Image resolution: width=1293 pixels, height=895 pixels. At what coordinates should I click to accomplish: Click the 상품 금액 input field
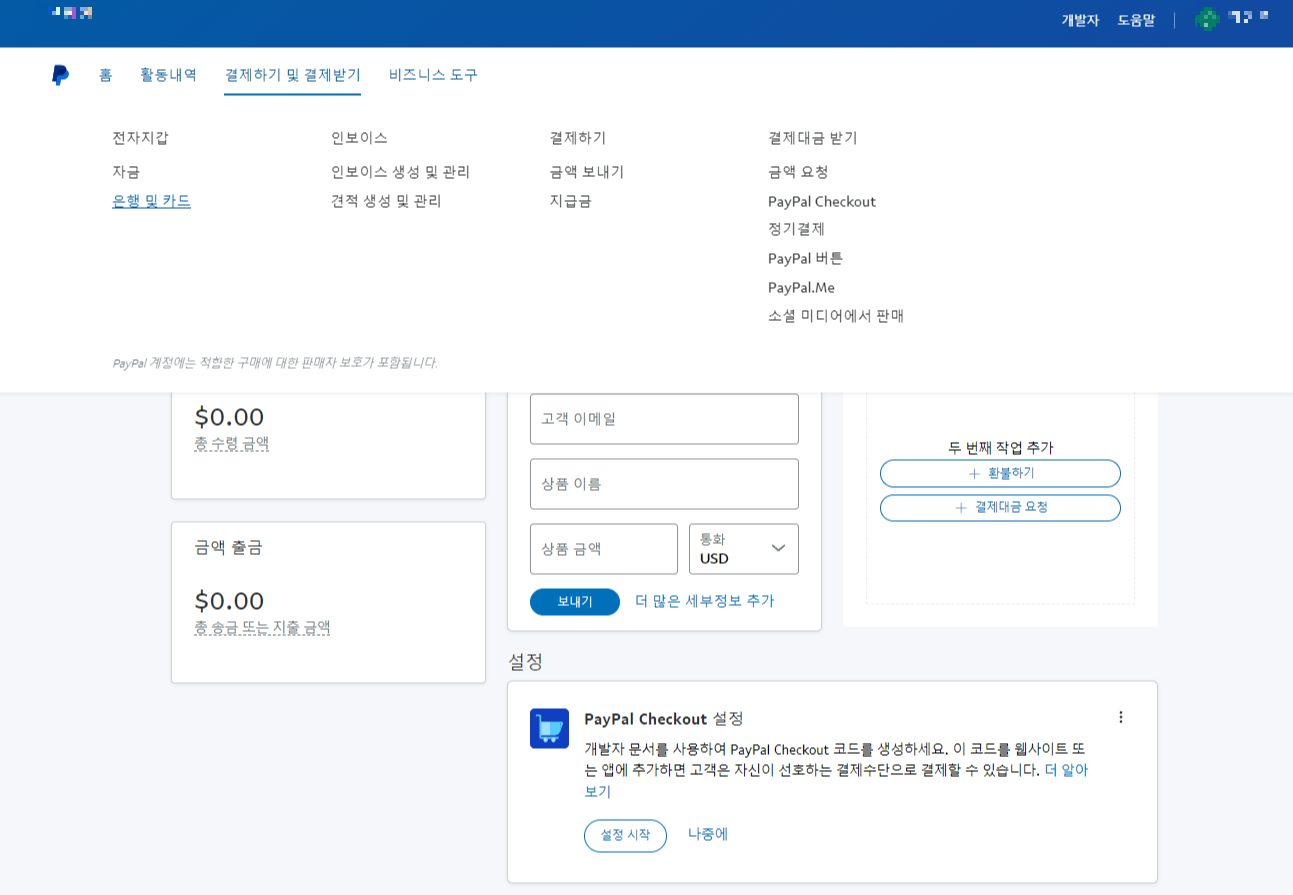(x=604, y=549)
